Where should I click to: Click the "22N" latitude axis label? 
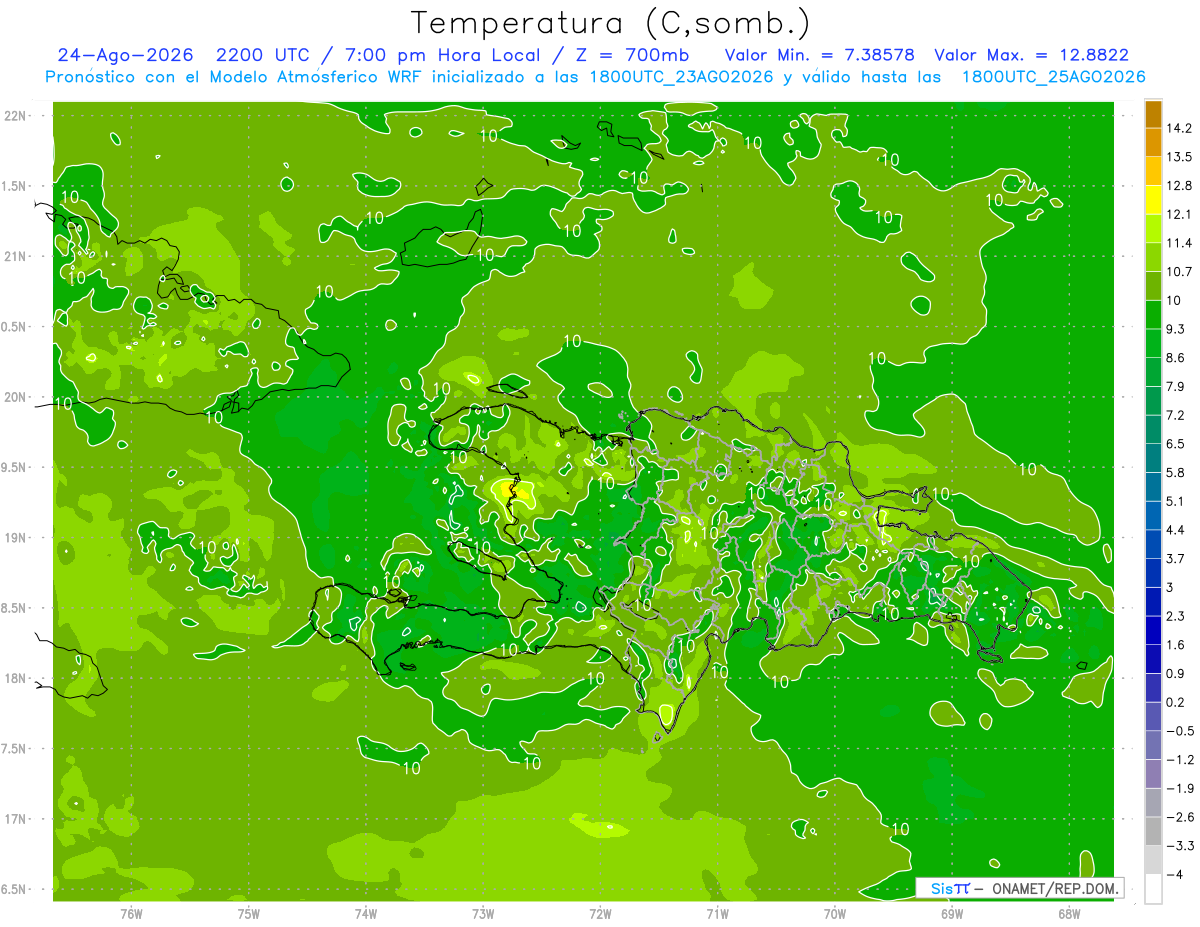tap(16, 115)
